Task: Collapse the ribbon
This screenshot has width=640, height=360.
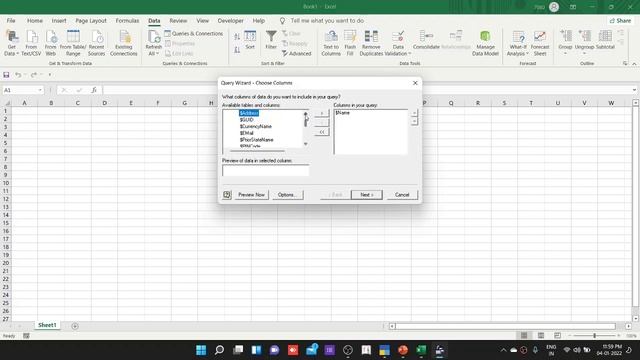Action: coord(634,64)
